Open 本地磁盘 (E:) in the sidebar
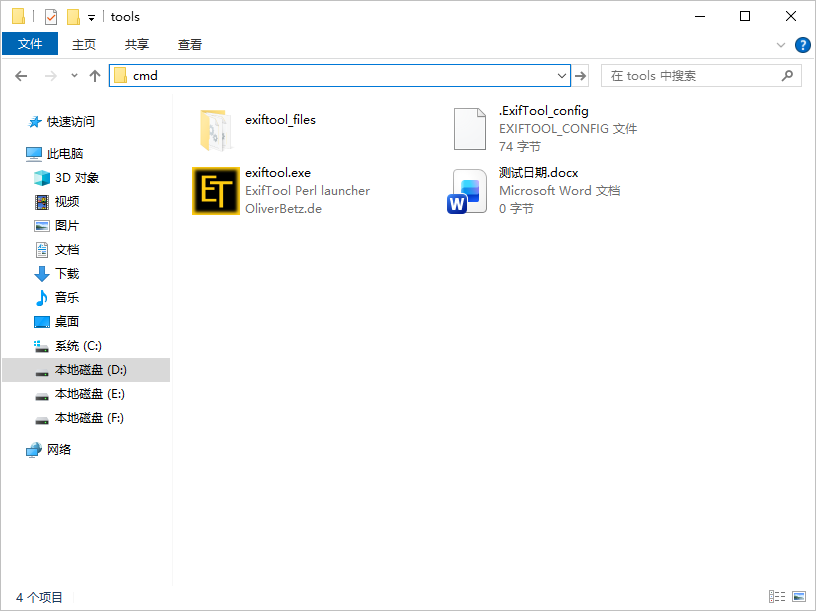816x611 pixels. pyautogui.click(x=89, y=394)
